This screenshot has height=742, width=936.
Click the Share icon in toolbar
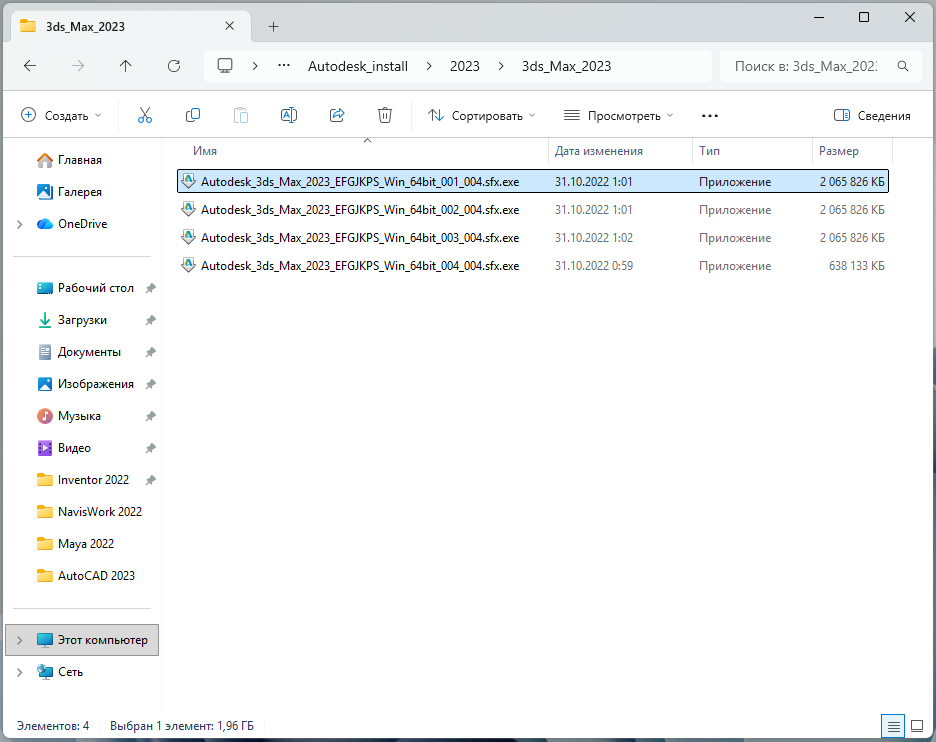point(337,115)
